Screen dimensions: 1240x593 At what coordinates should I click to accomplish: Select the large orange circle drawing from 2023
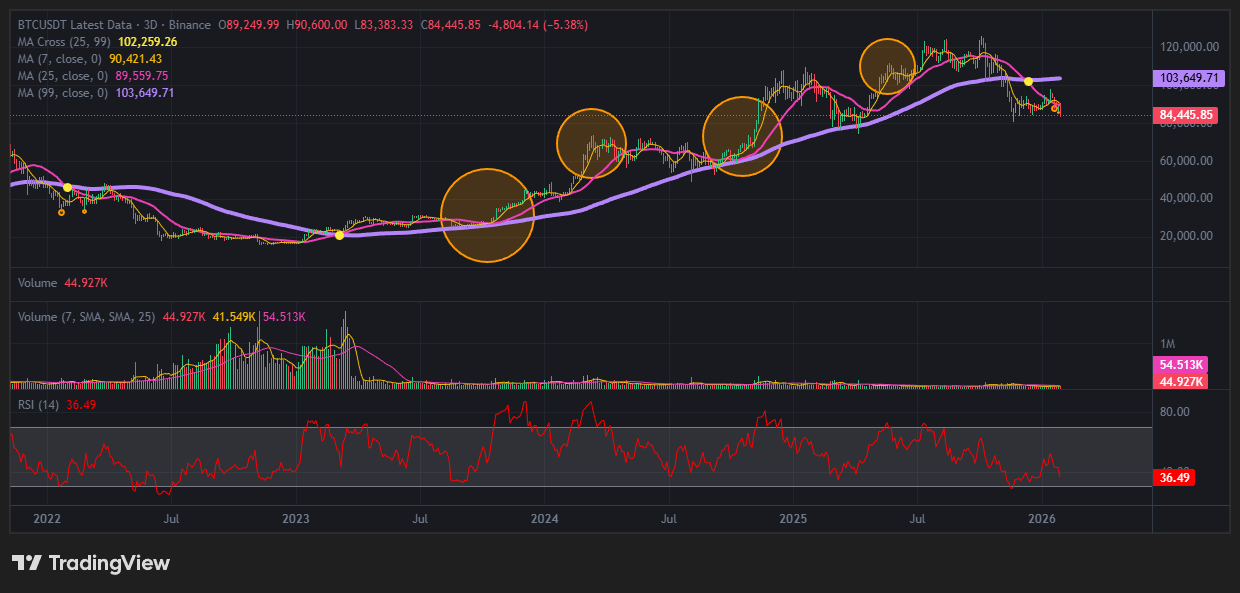point(487,214)
